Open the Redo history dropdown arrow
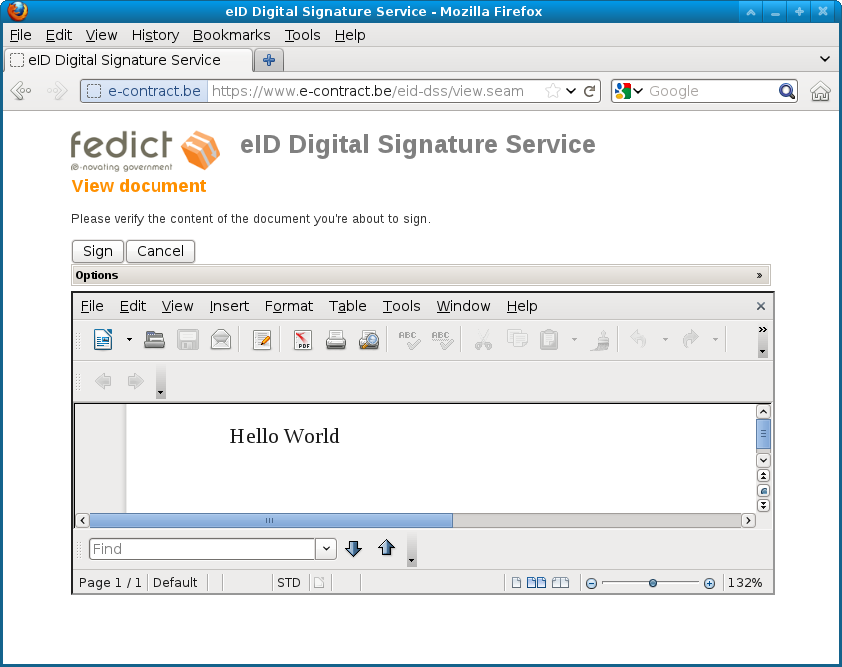The image size is (842, 667). 715,339
